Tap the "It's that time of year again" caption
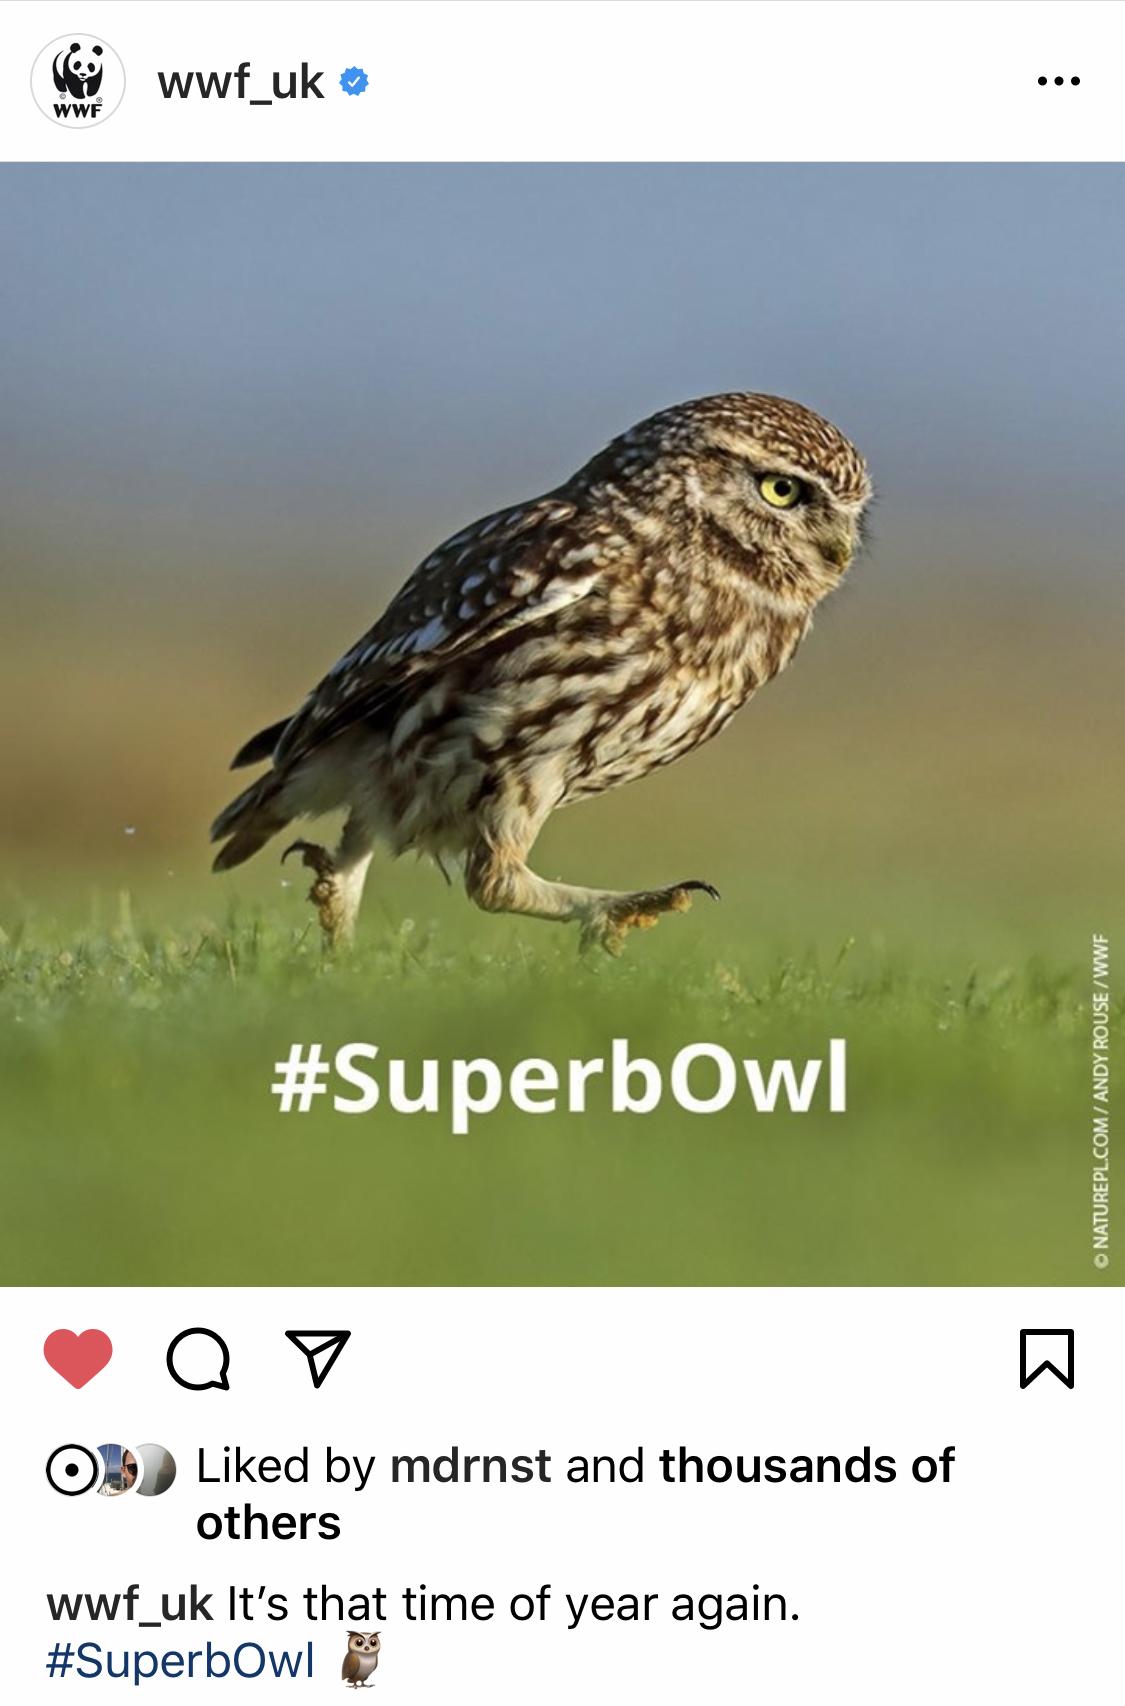The width and height of the screenshot is (1125, 1706). 514,1606
